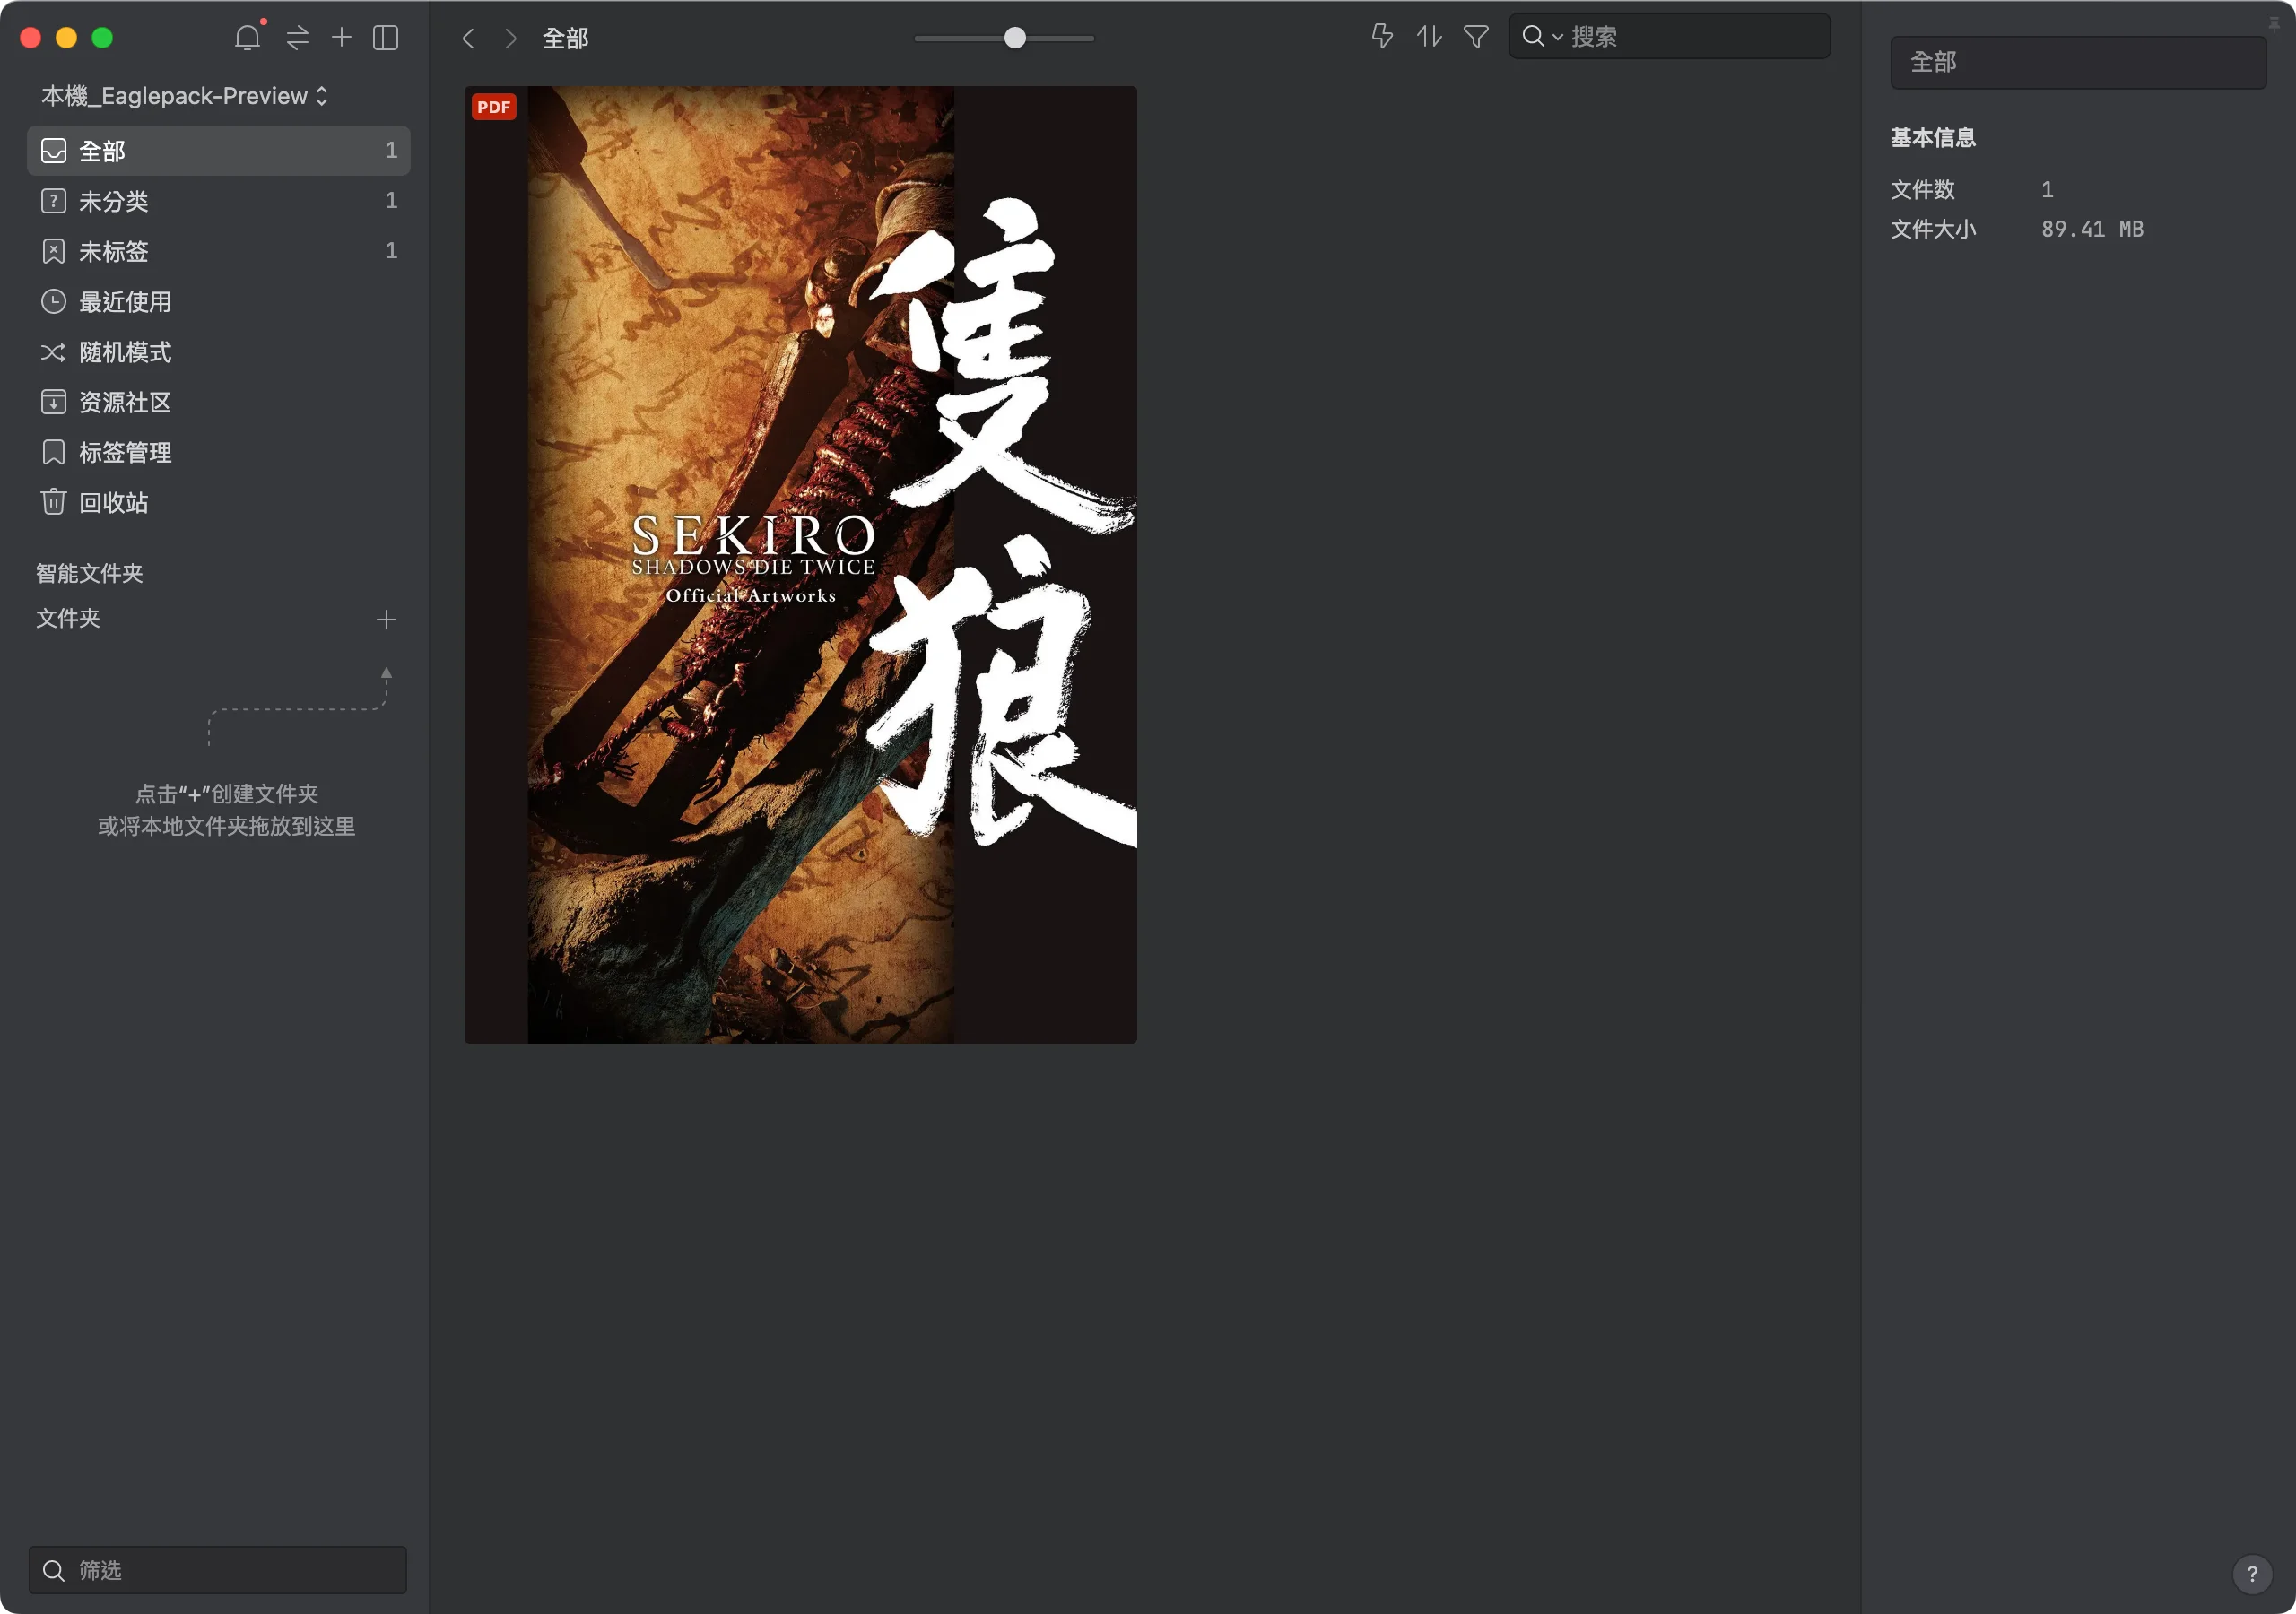
Task: Toggle the sidebar layout icon
Action: 385,38
